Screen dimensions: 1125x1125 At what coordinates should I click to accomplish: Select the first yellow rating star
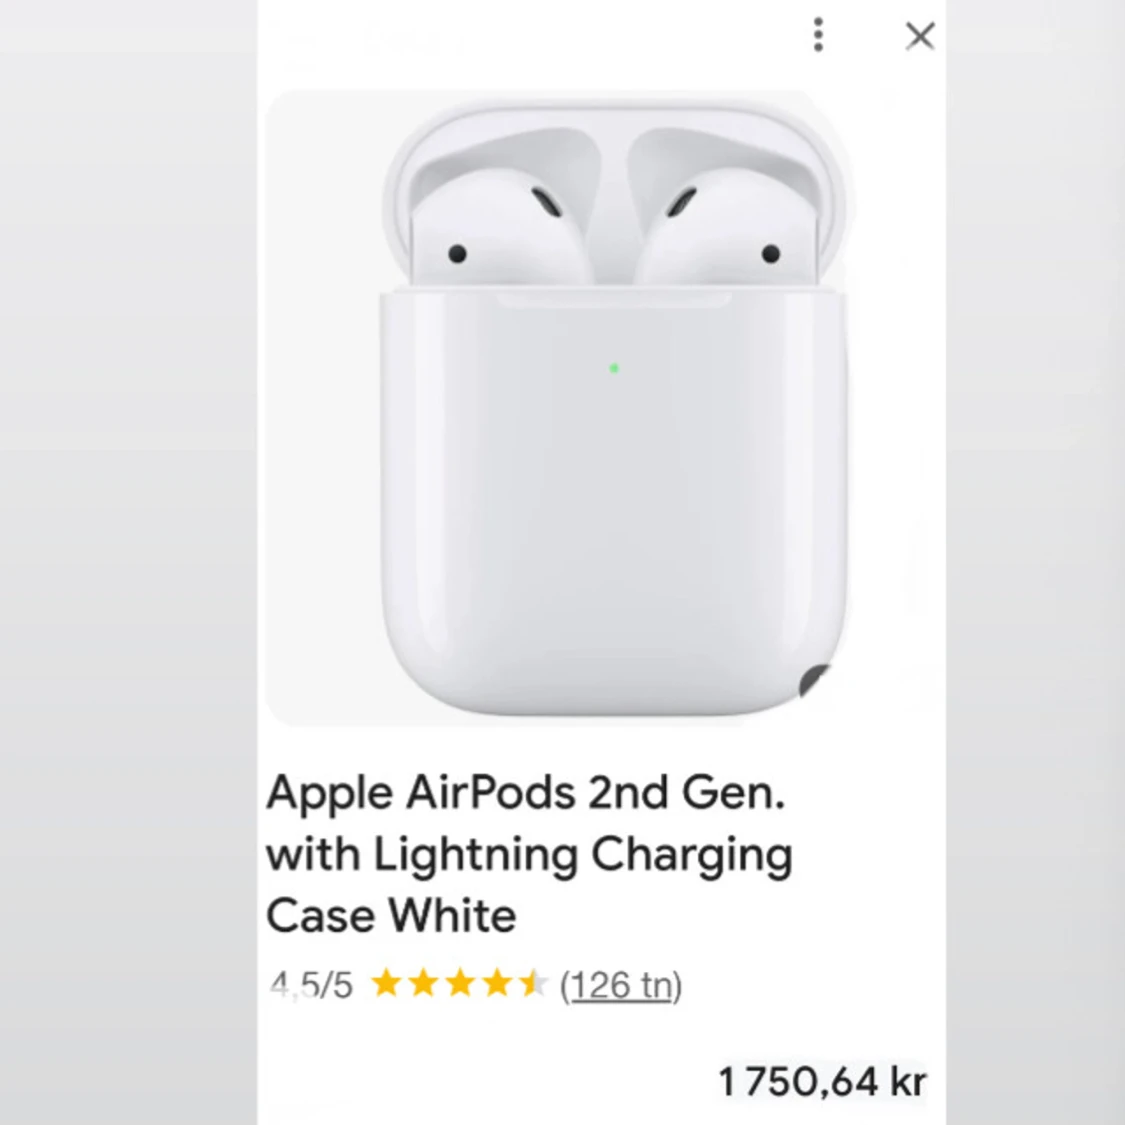point(386,983)
